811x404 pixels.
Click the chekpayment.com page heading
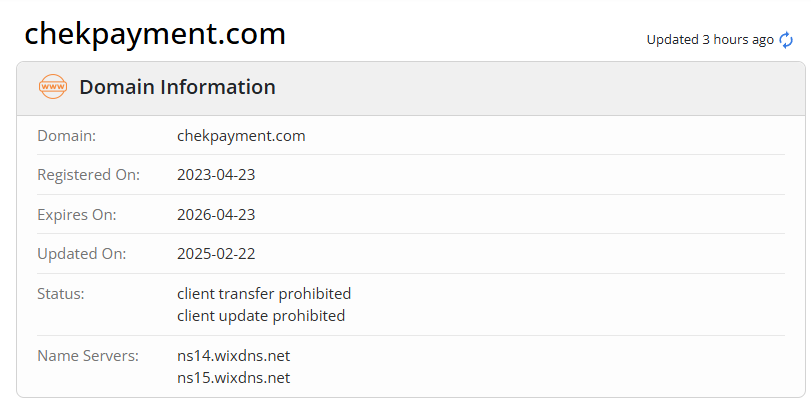point(155,34)
